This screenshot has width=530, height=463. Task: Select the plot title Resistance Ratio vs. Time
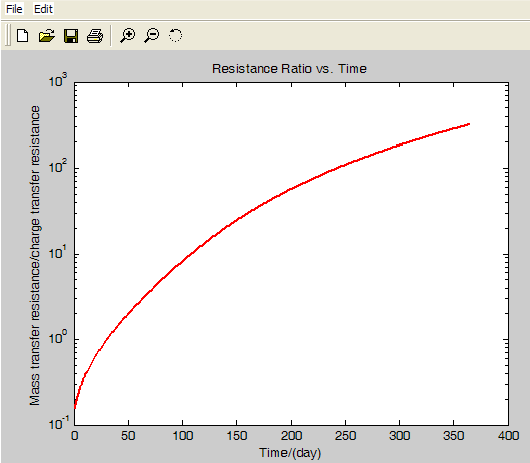pos(289,69)
